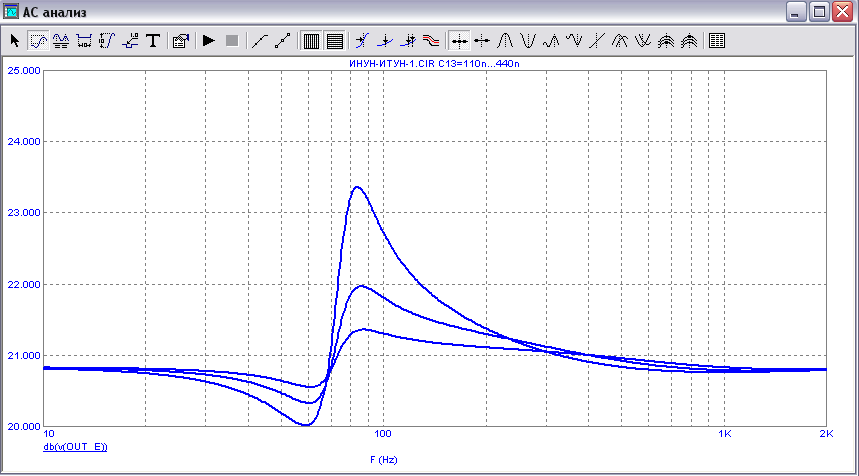Select the Peak cursor positioning icon

coord(505,41)
